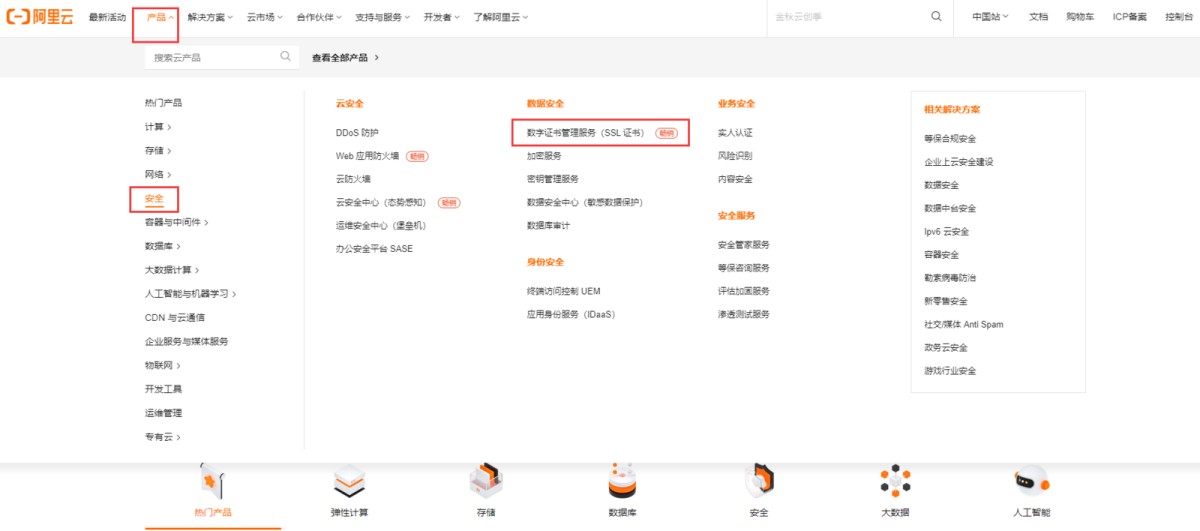Expand the 人工智能与机器学习 category
The image size is (1200, 531).
(x=190, y=294)
